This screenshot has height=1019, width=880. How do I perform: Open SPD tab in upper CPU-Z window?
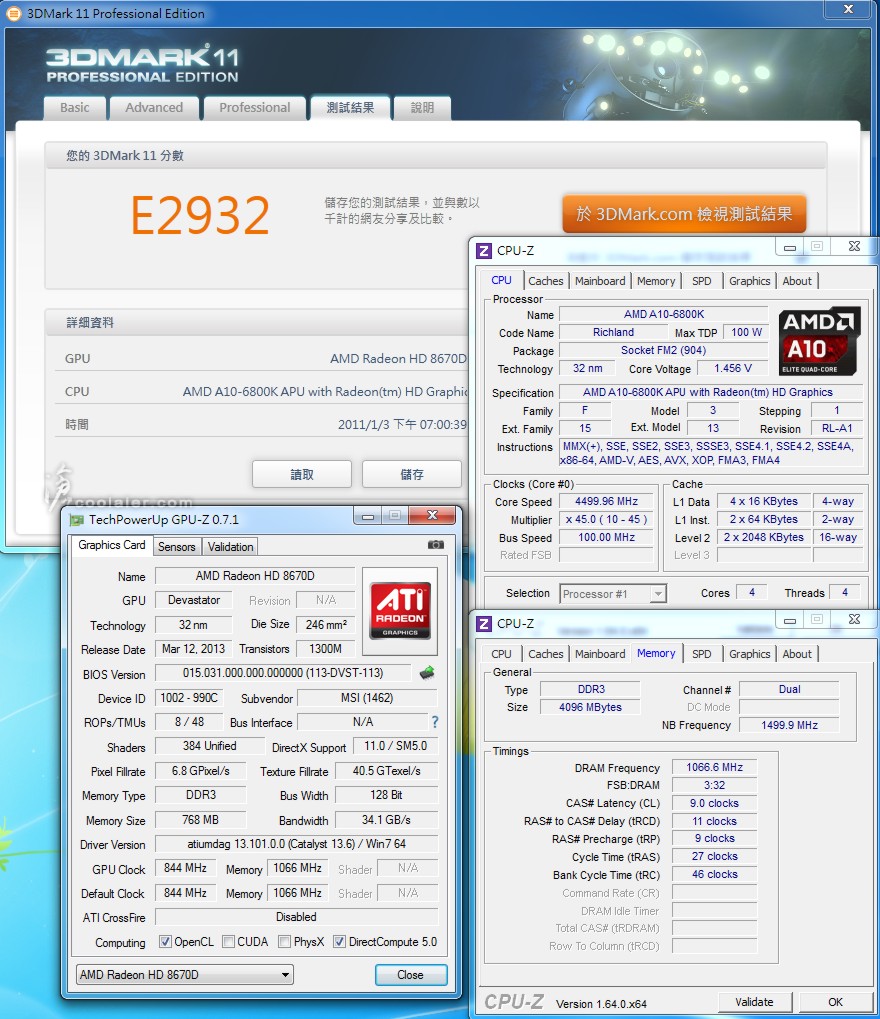(x=702, y=281)
